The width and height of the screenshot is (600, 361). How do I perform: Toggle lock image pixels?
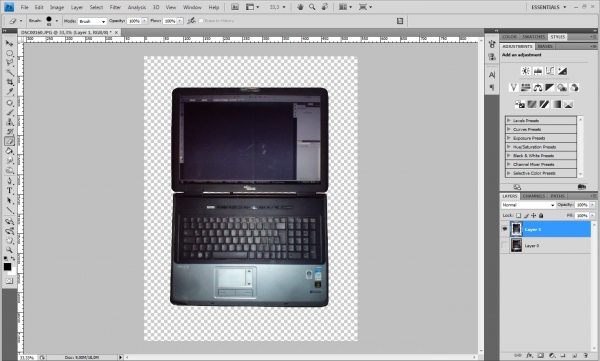(526, 216)
